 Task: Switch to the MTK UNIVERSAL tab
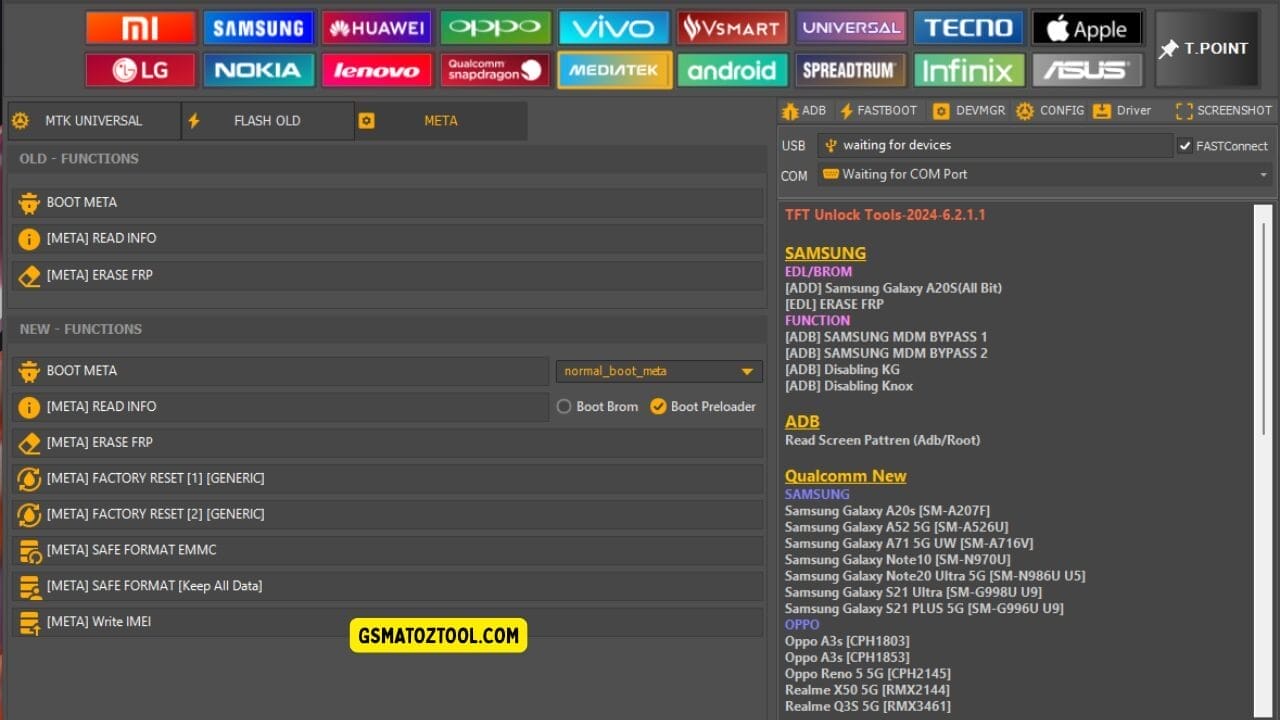tap(93, 120)
